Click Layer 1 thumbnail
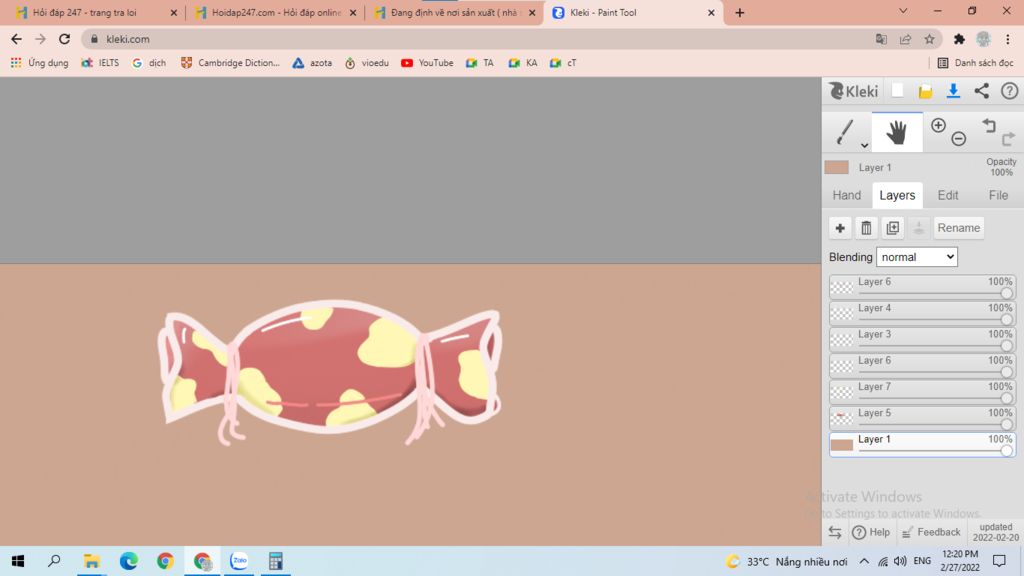This screenshot has height=576, width=1024. (841, 445)
